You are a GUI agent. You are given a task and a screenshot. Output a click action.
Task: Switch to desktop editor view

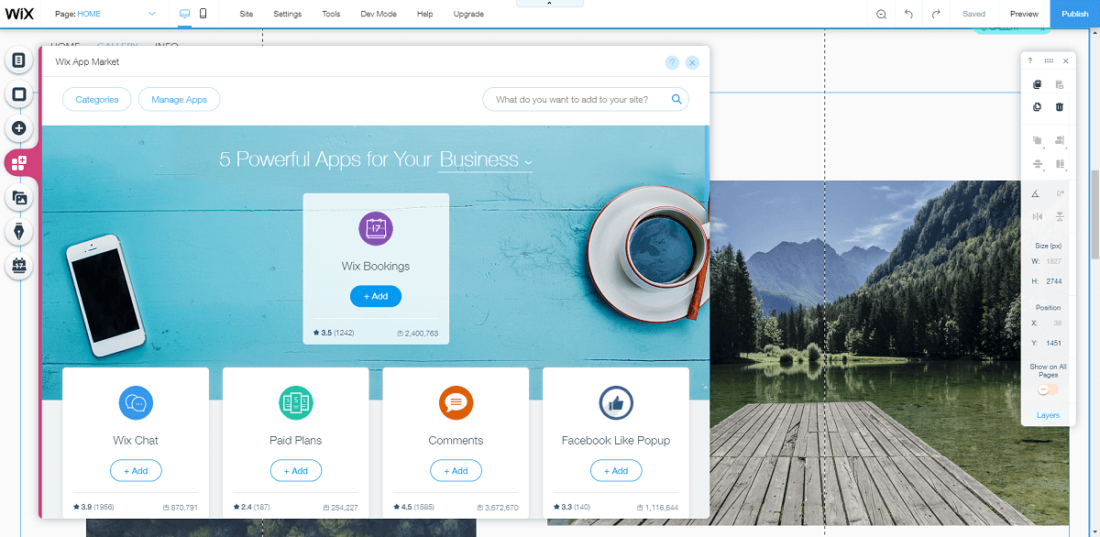click(185, 13)
